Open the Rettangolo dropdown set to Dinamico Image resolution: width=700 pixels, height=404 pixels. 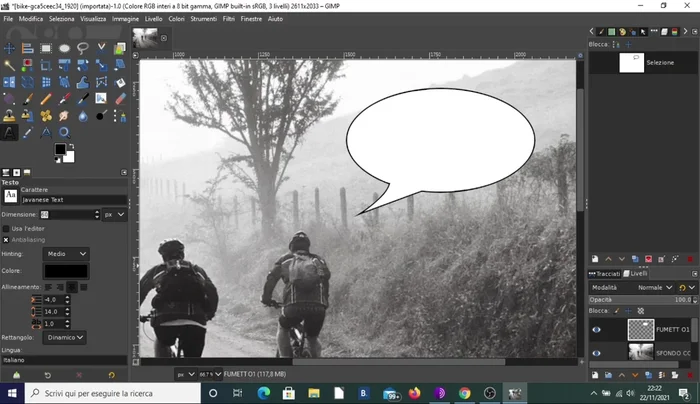(x=65, y=338)
